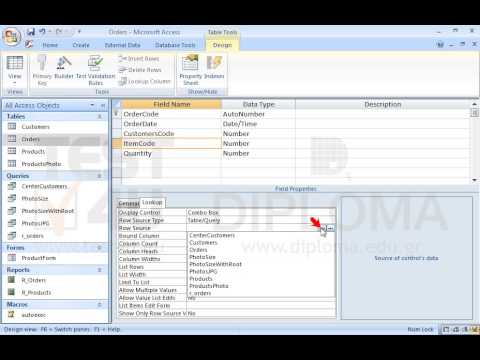Click the ItemCode Number data type

(x=258, y=144)
